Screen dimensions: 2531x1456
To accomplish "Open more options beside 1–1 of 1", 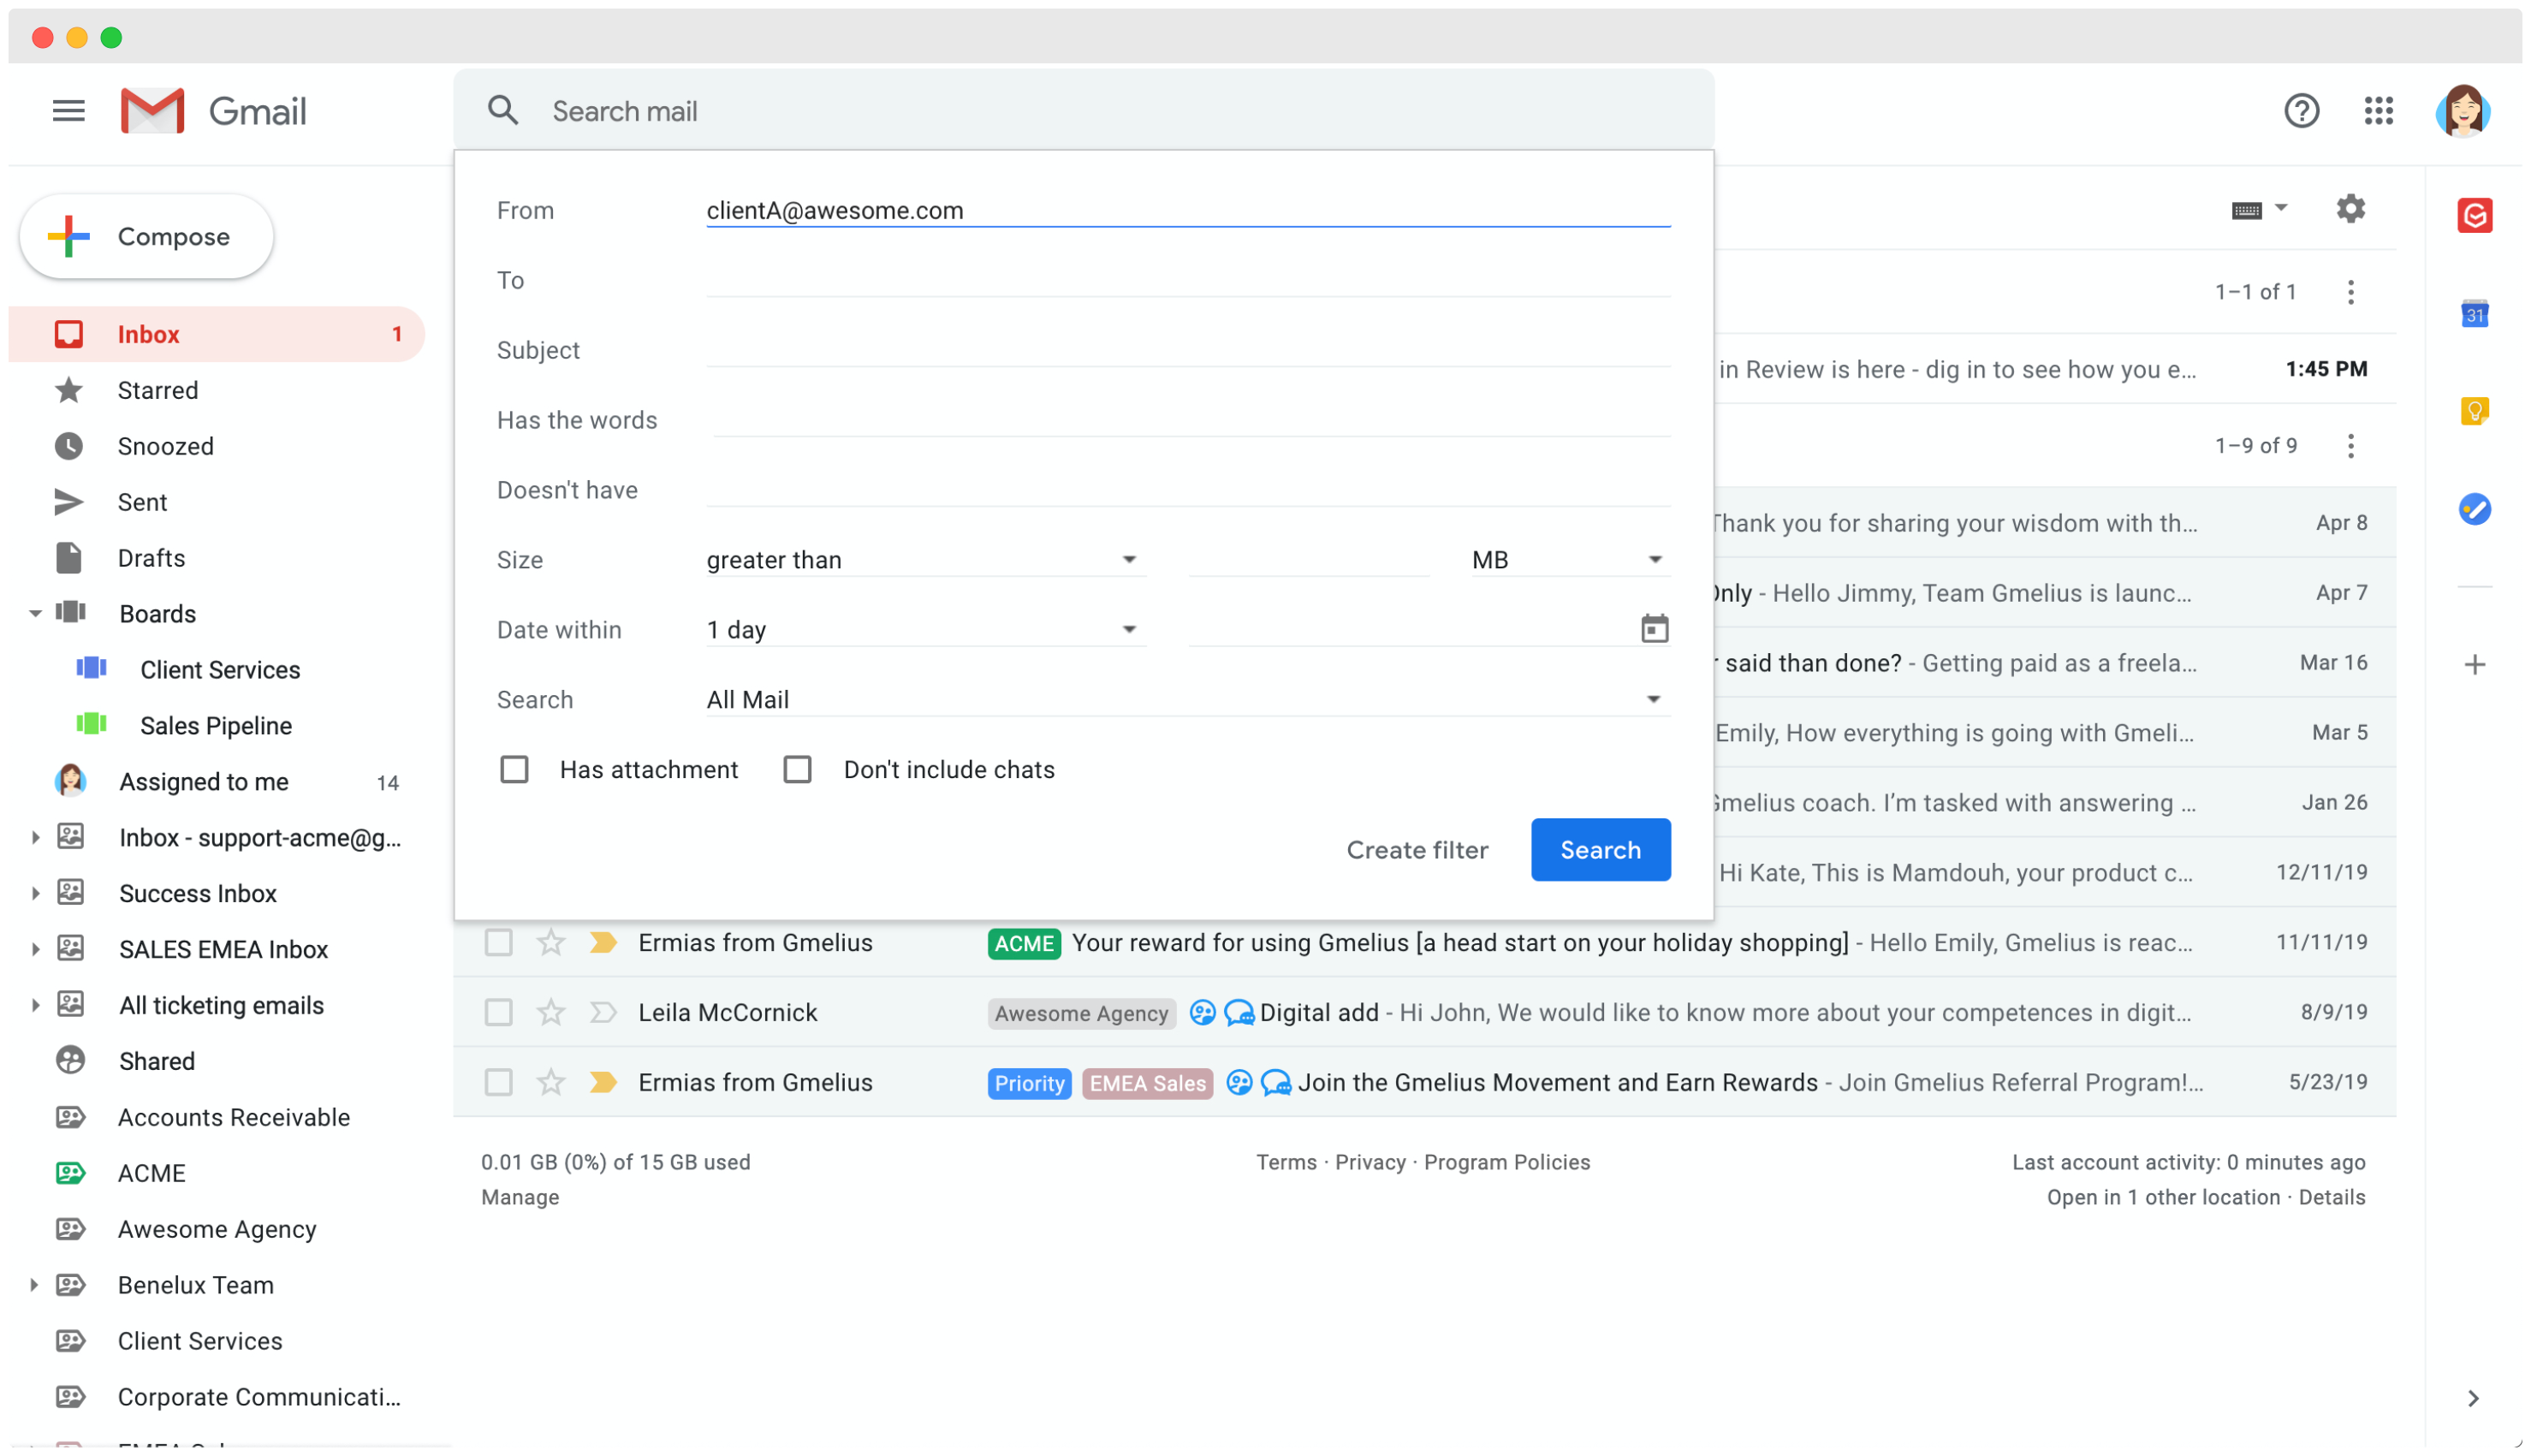I will (2350, 292).
